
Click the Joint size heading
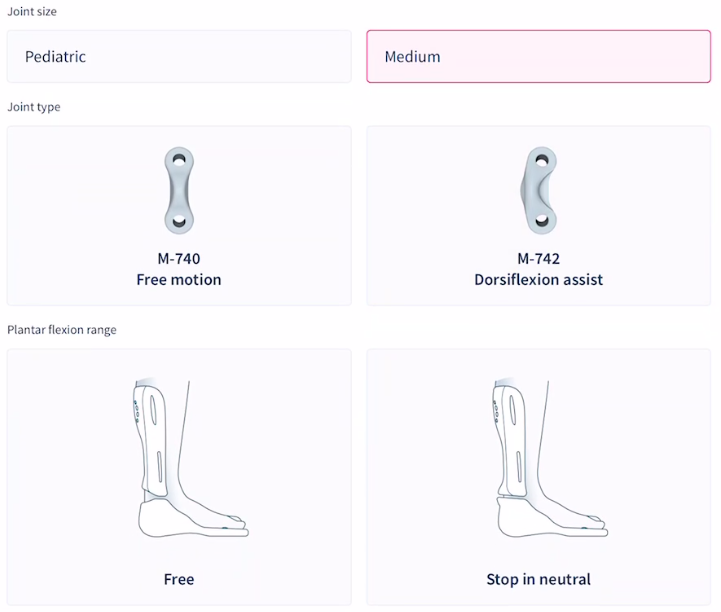[32, 10]
